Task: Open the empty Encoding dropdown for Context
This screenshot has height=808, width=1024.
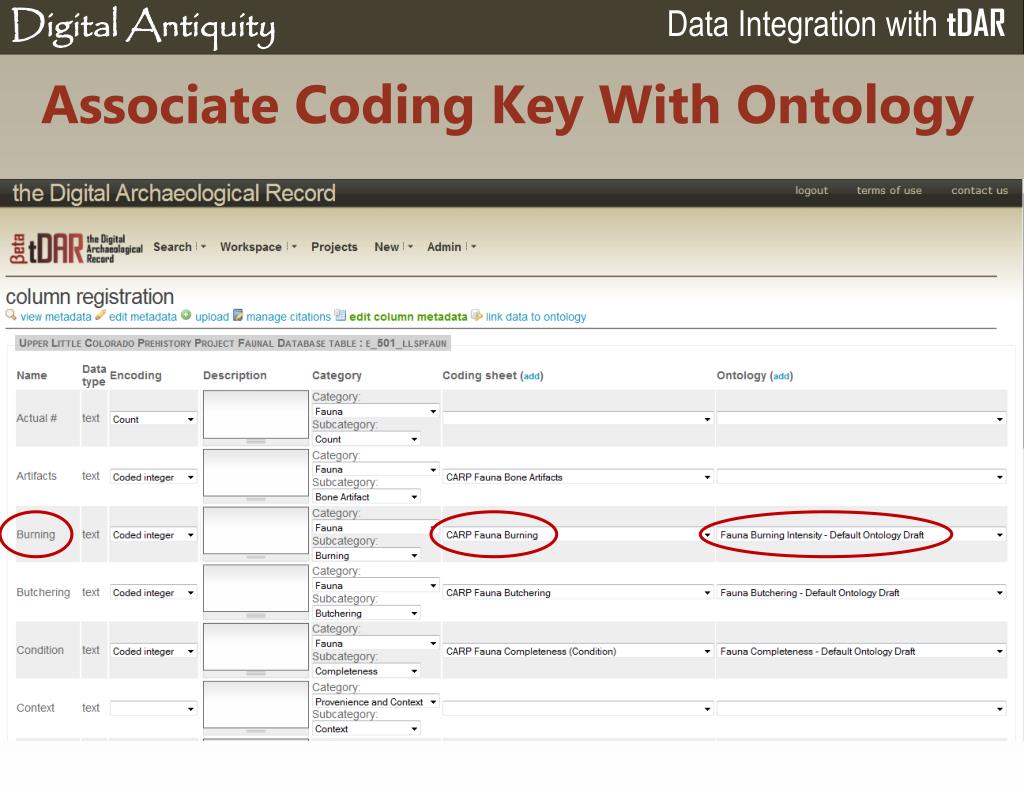Action: pos(153,709)
